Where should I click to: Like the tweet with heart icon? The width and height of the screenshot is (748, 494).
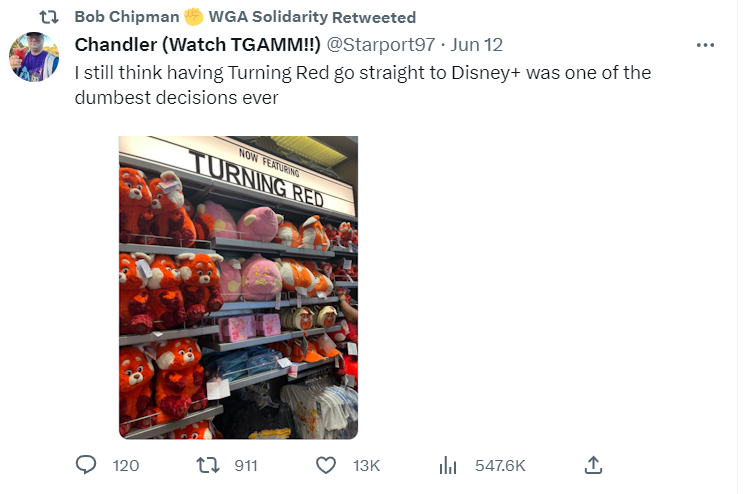(x=326, y=465)
